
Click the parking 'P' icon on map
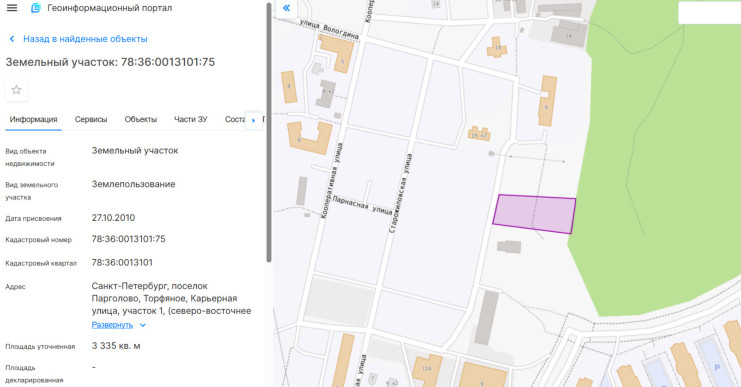point(717,368)
